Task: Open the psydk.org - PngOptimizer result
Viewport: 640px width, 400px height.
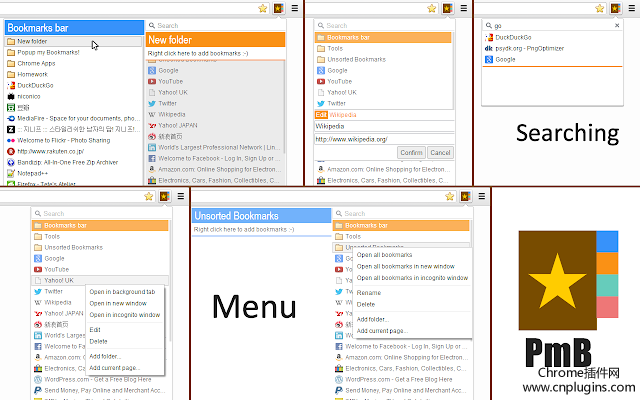Action: point(552,48)
